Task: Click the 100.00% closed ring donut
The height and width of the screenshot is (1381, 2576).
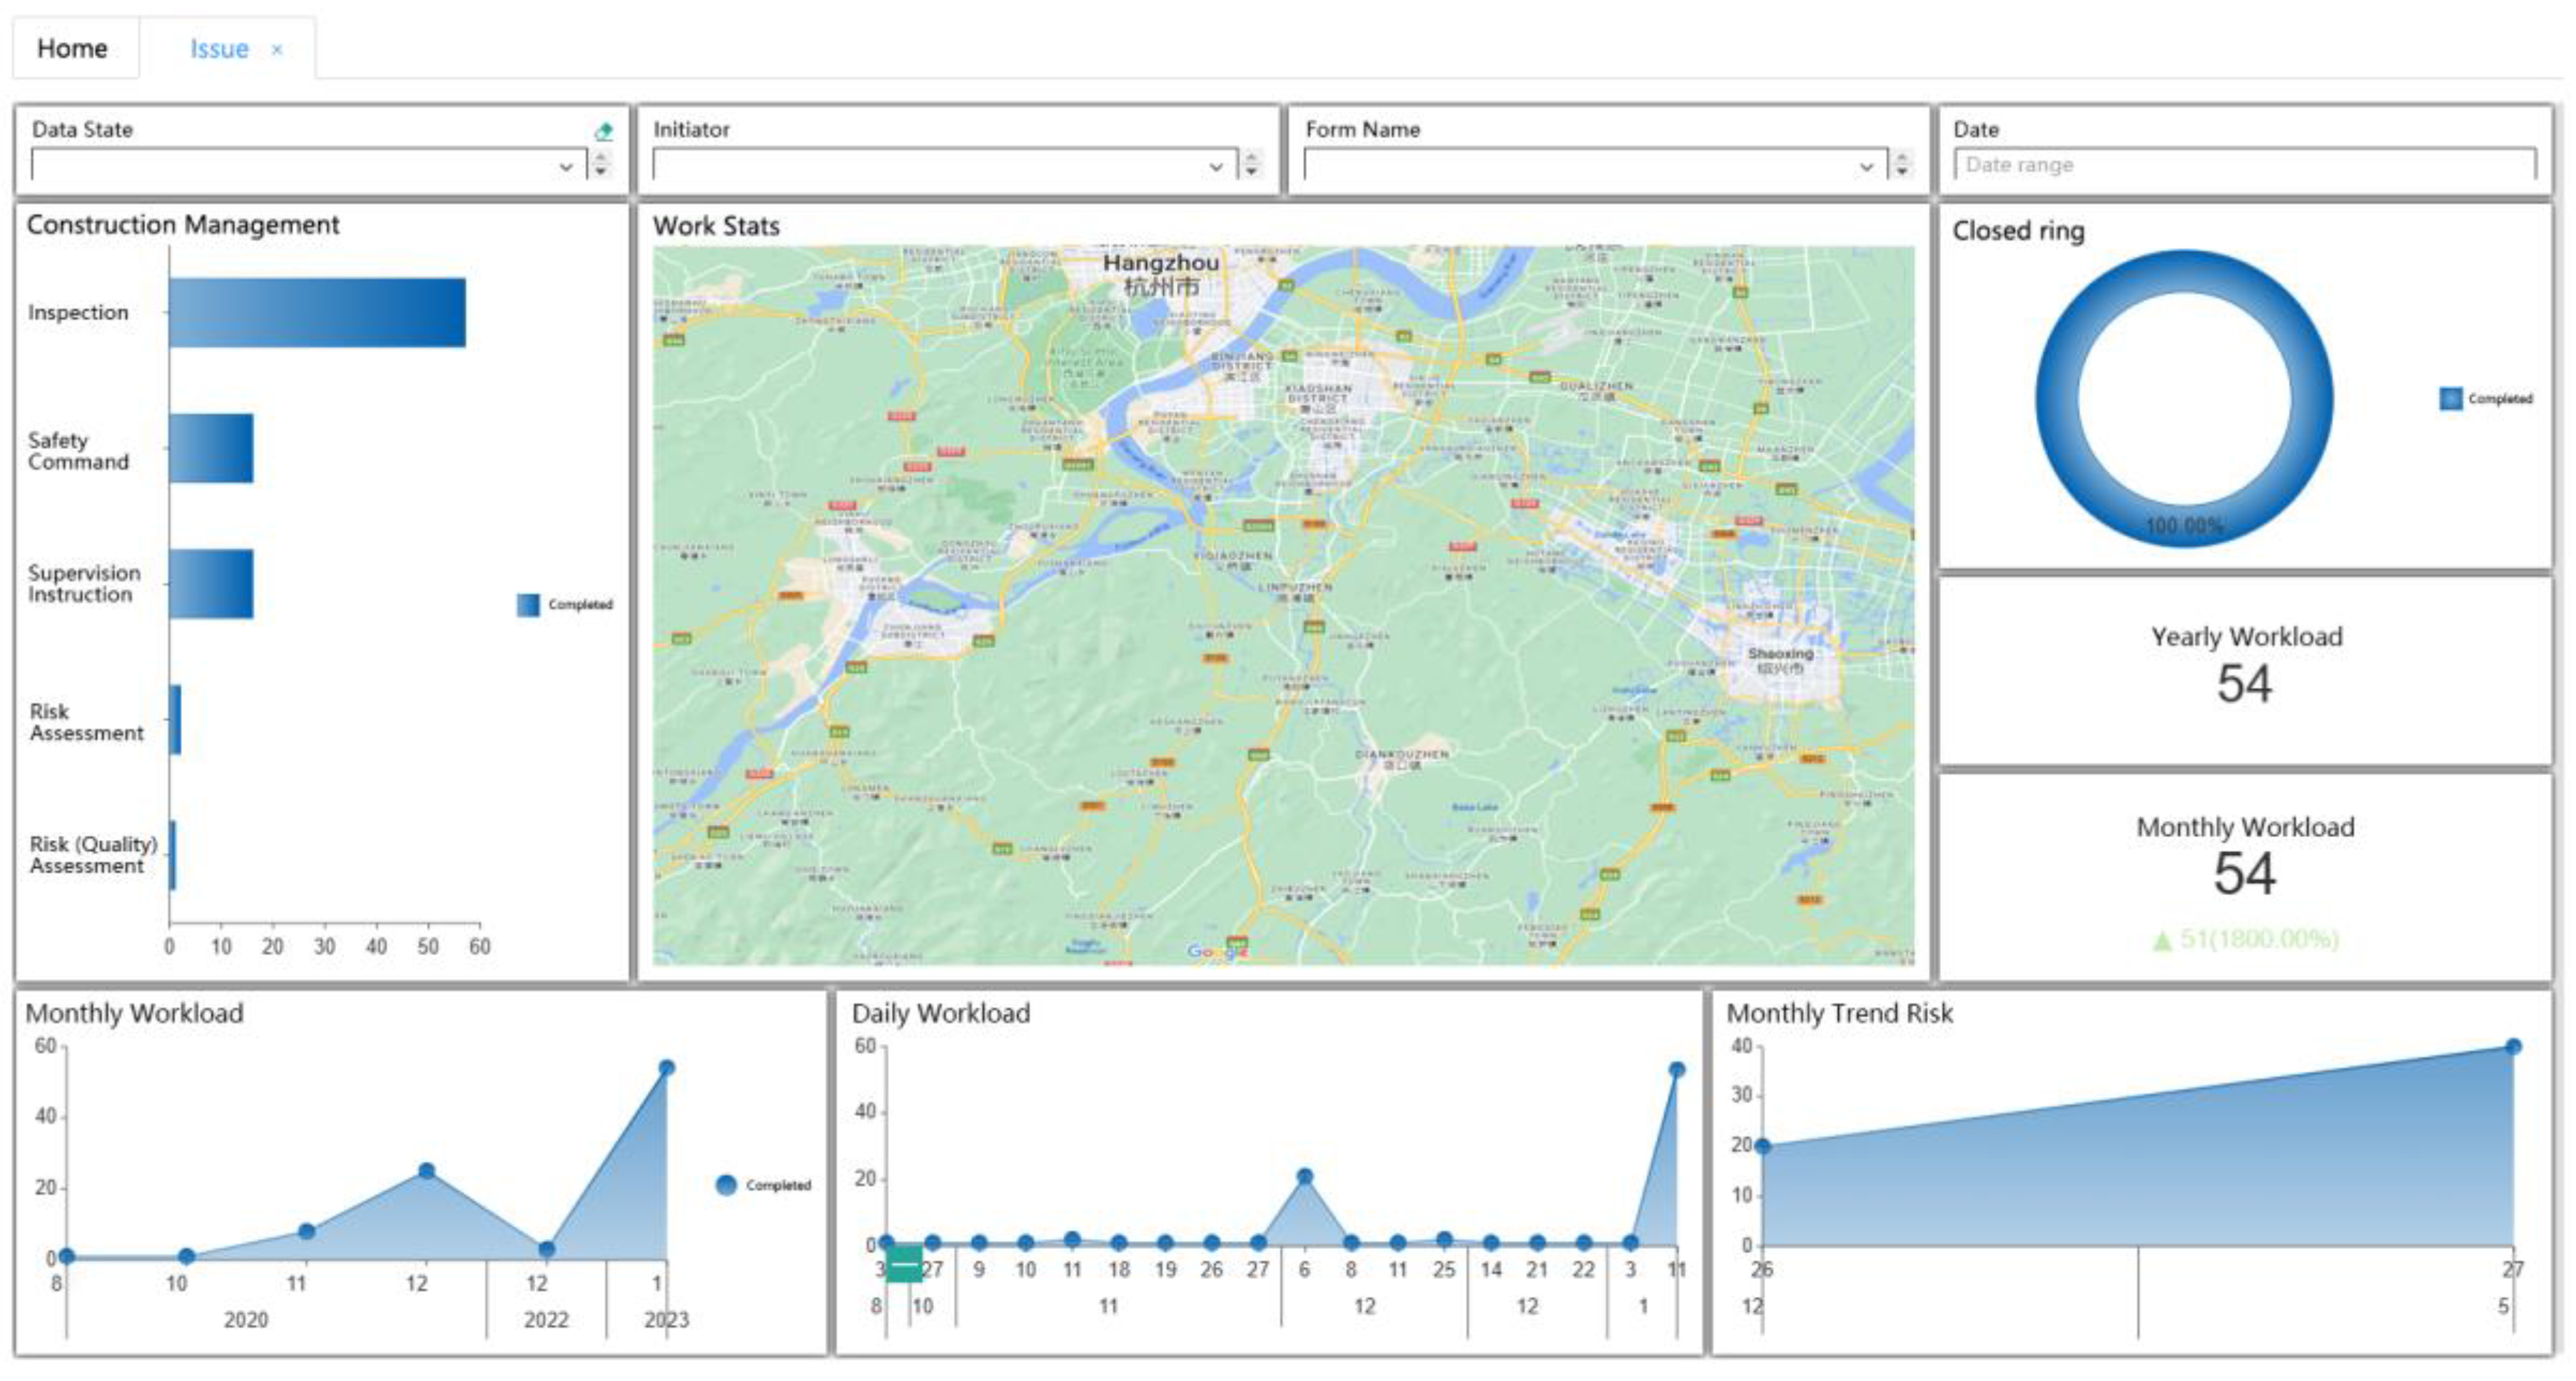Action: pos(2184,525)
